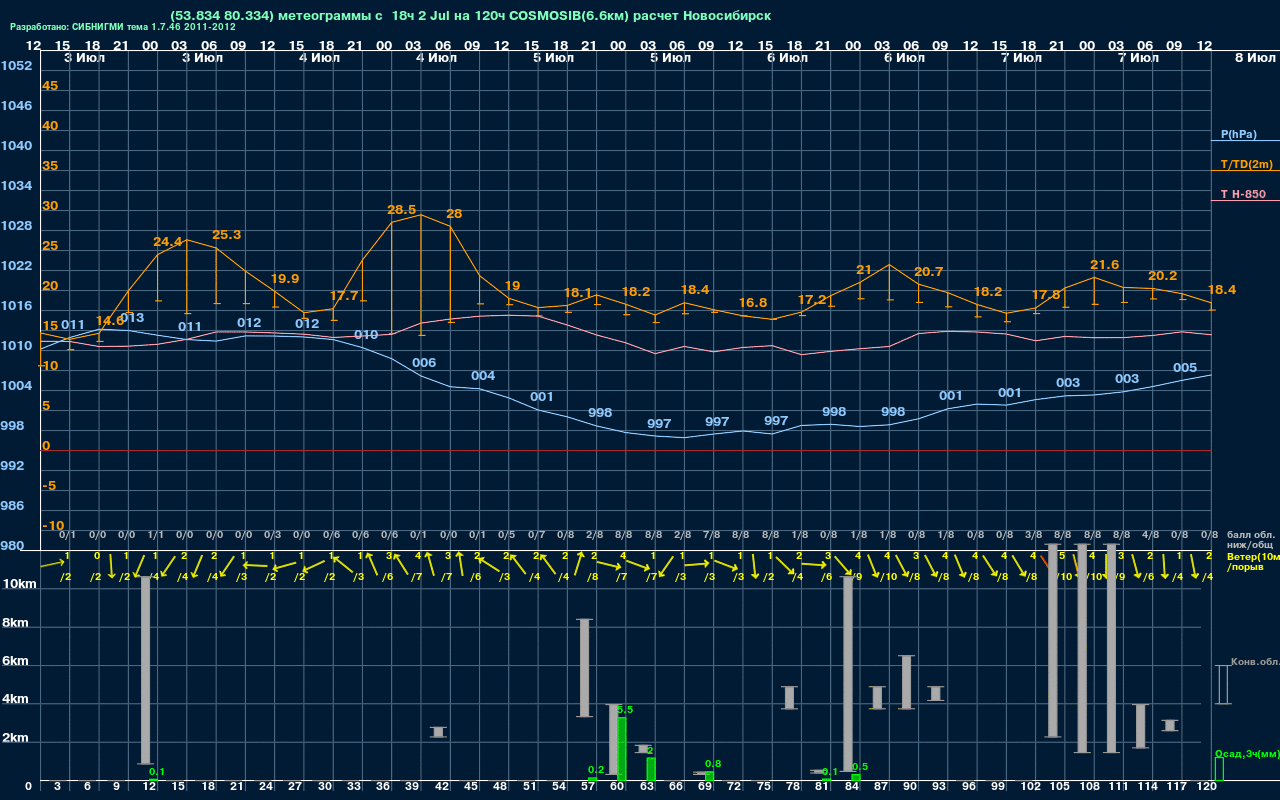
Task: Click the blue line sample above P(hPa)
Action: coord(1245,141)
